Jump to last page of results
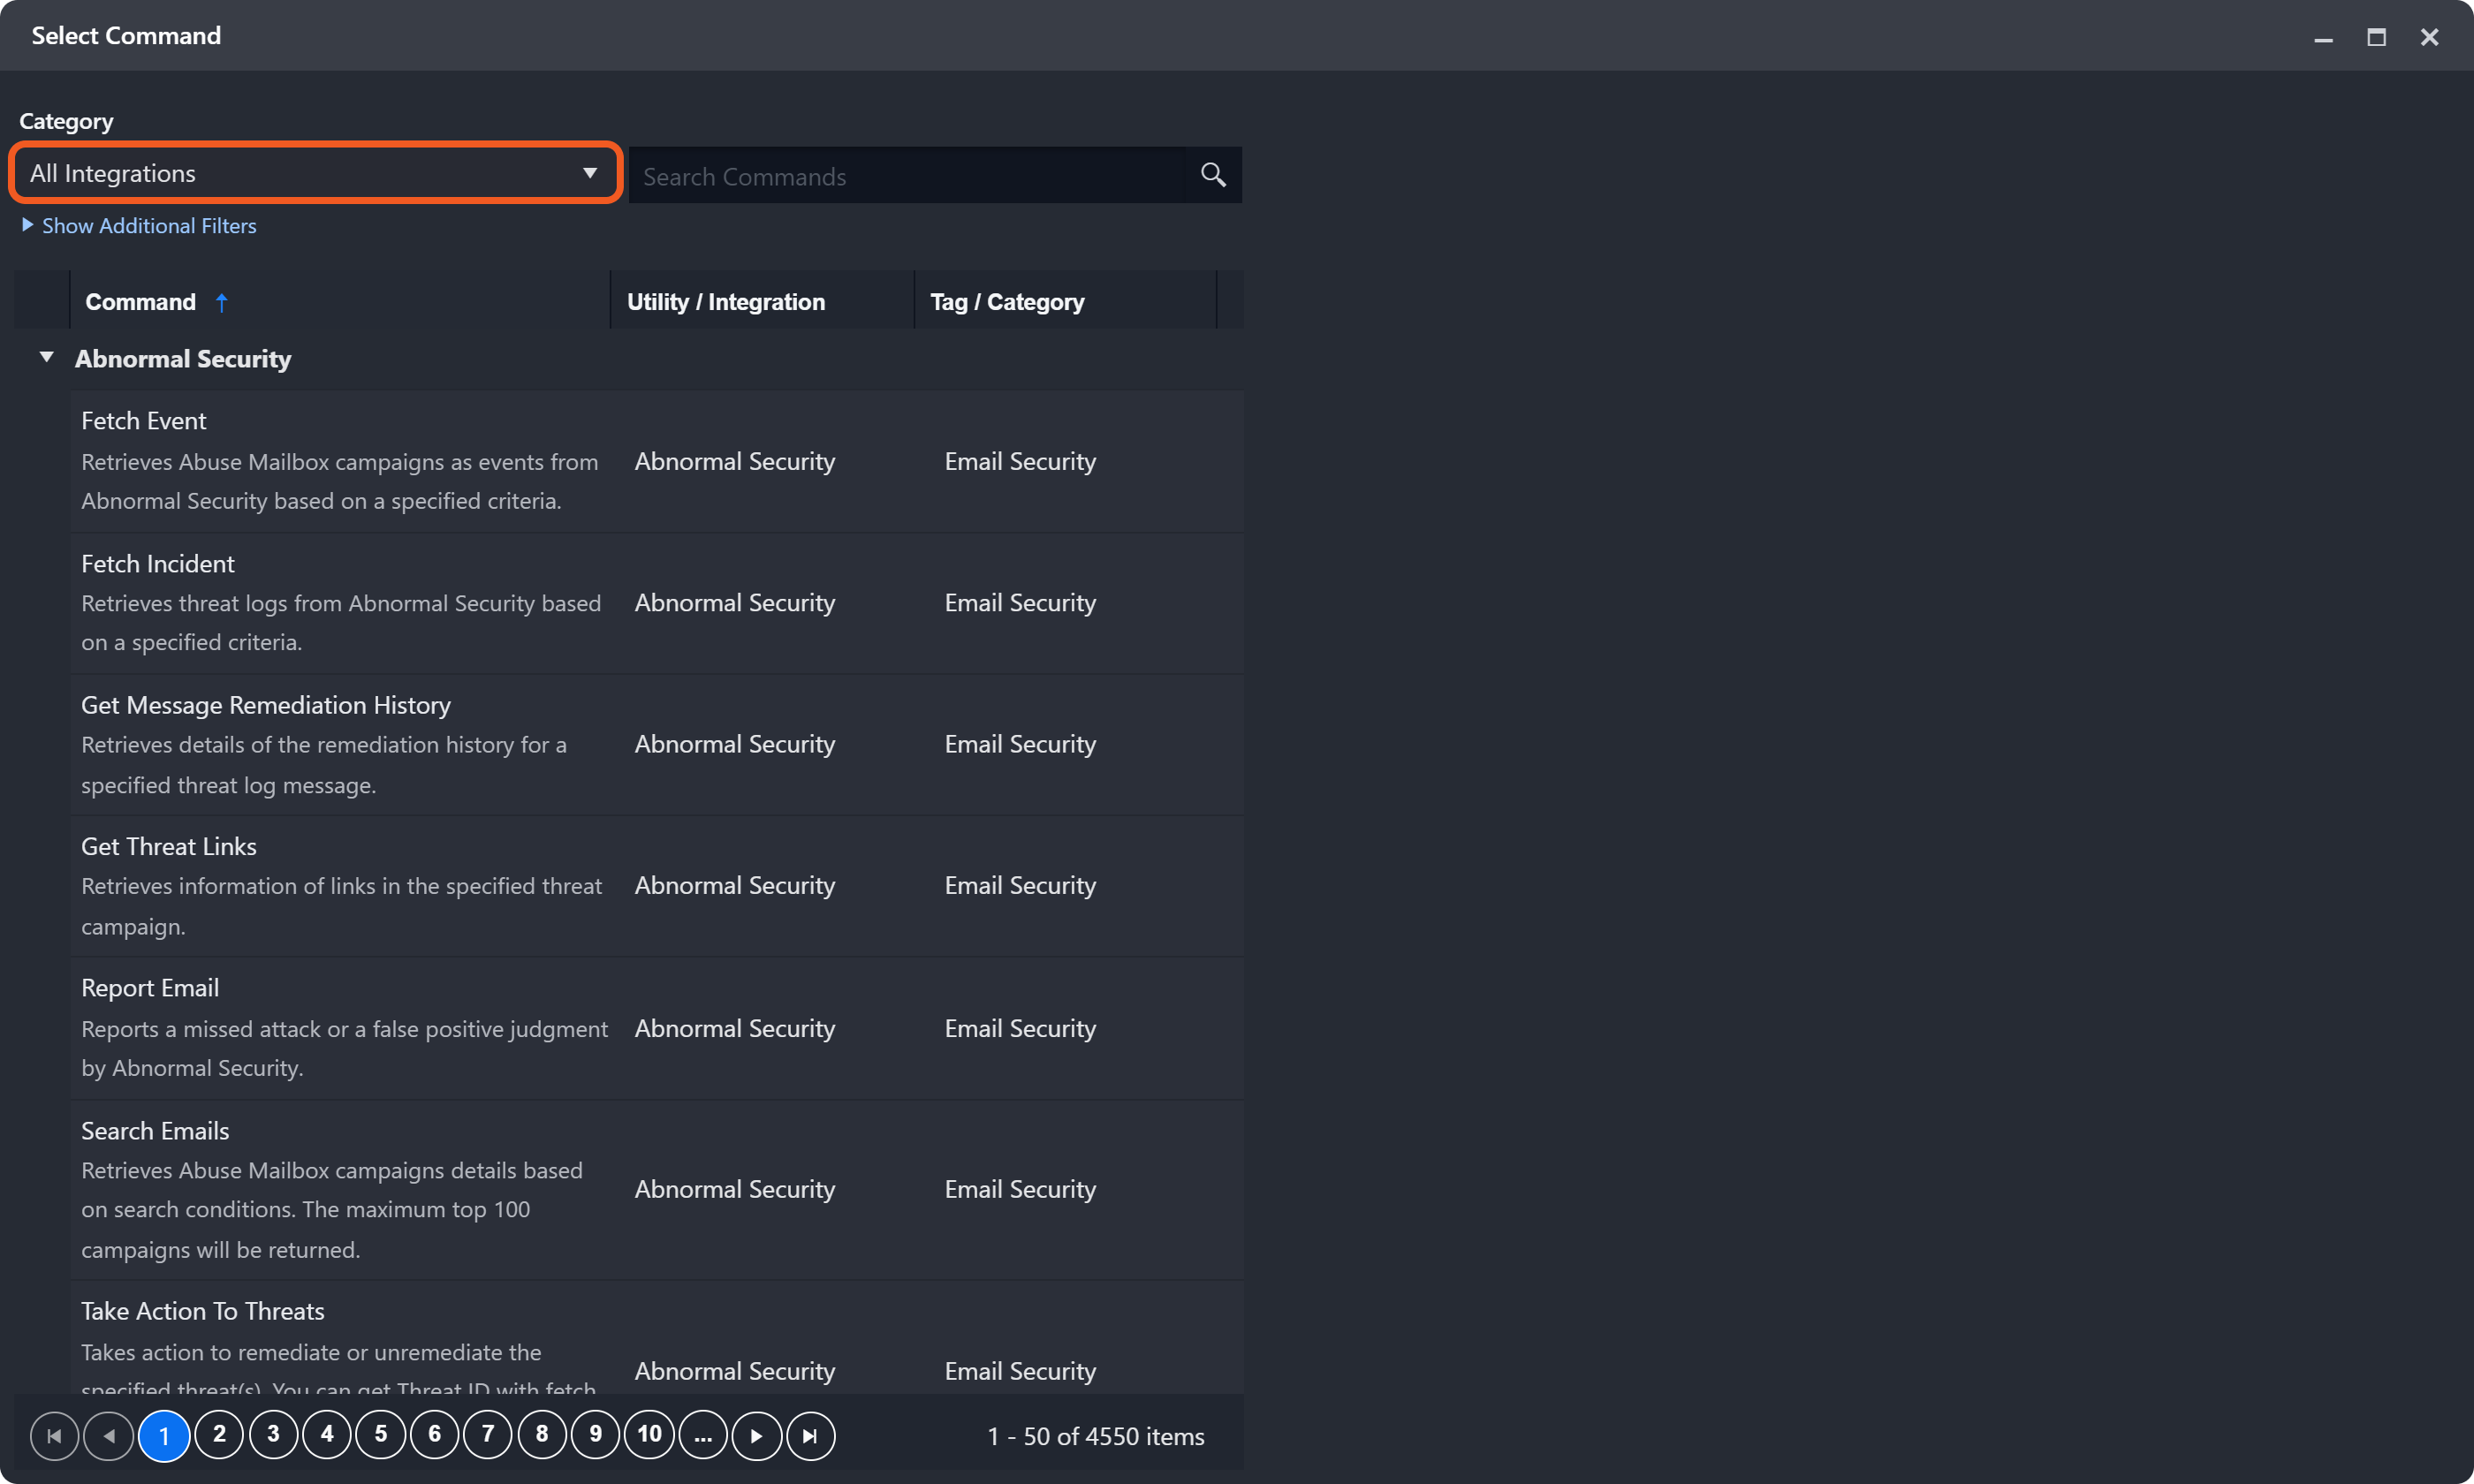Viewport: 2474px width, 1484px height. pos(810,1436)
